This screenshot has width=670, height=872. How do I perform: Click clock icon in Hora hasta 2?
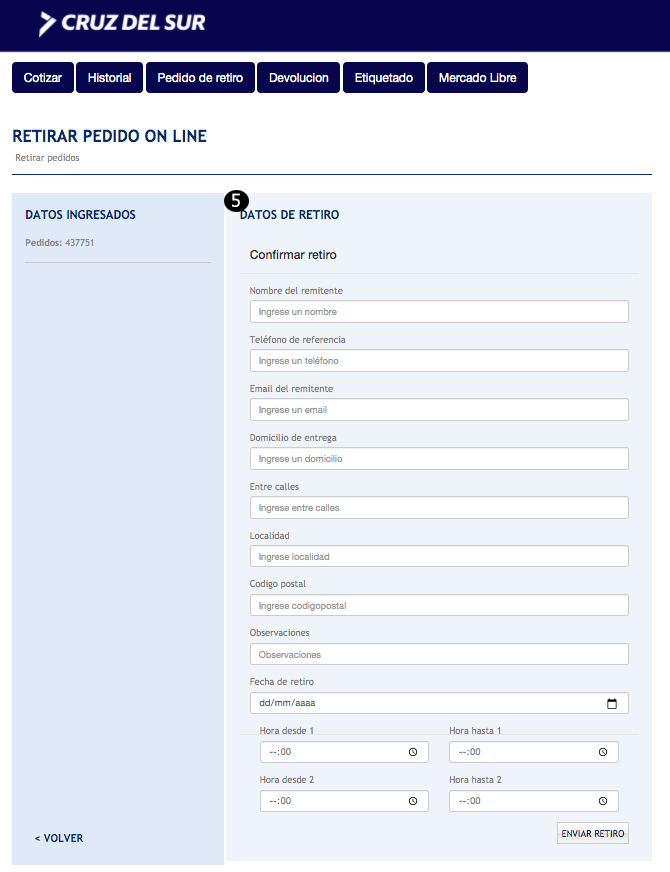tap(603, 801)
